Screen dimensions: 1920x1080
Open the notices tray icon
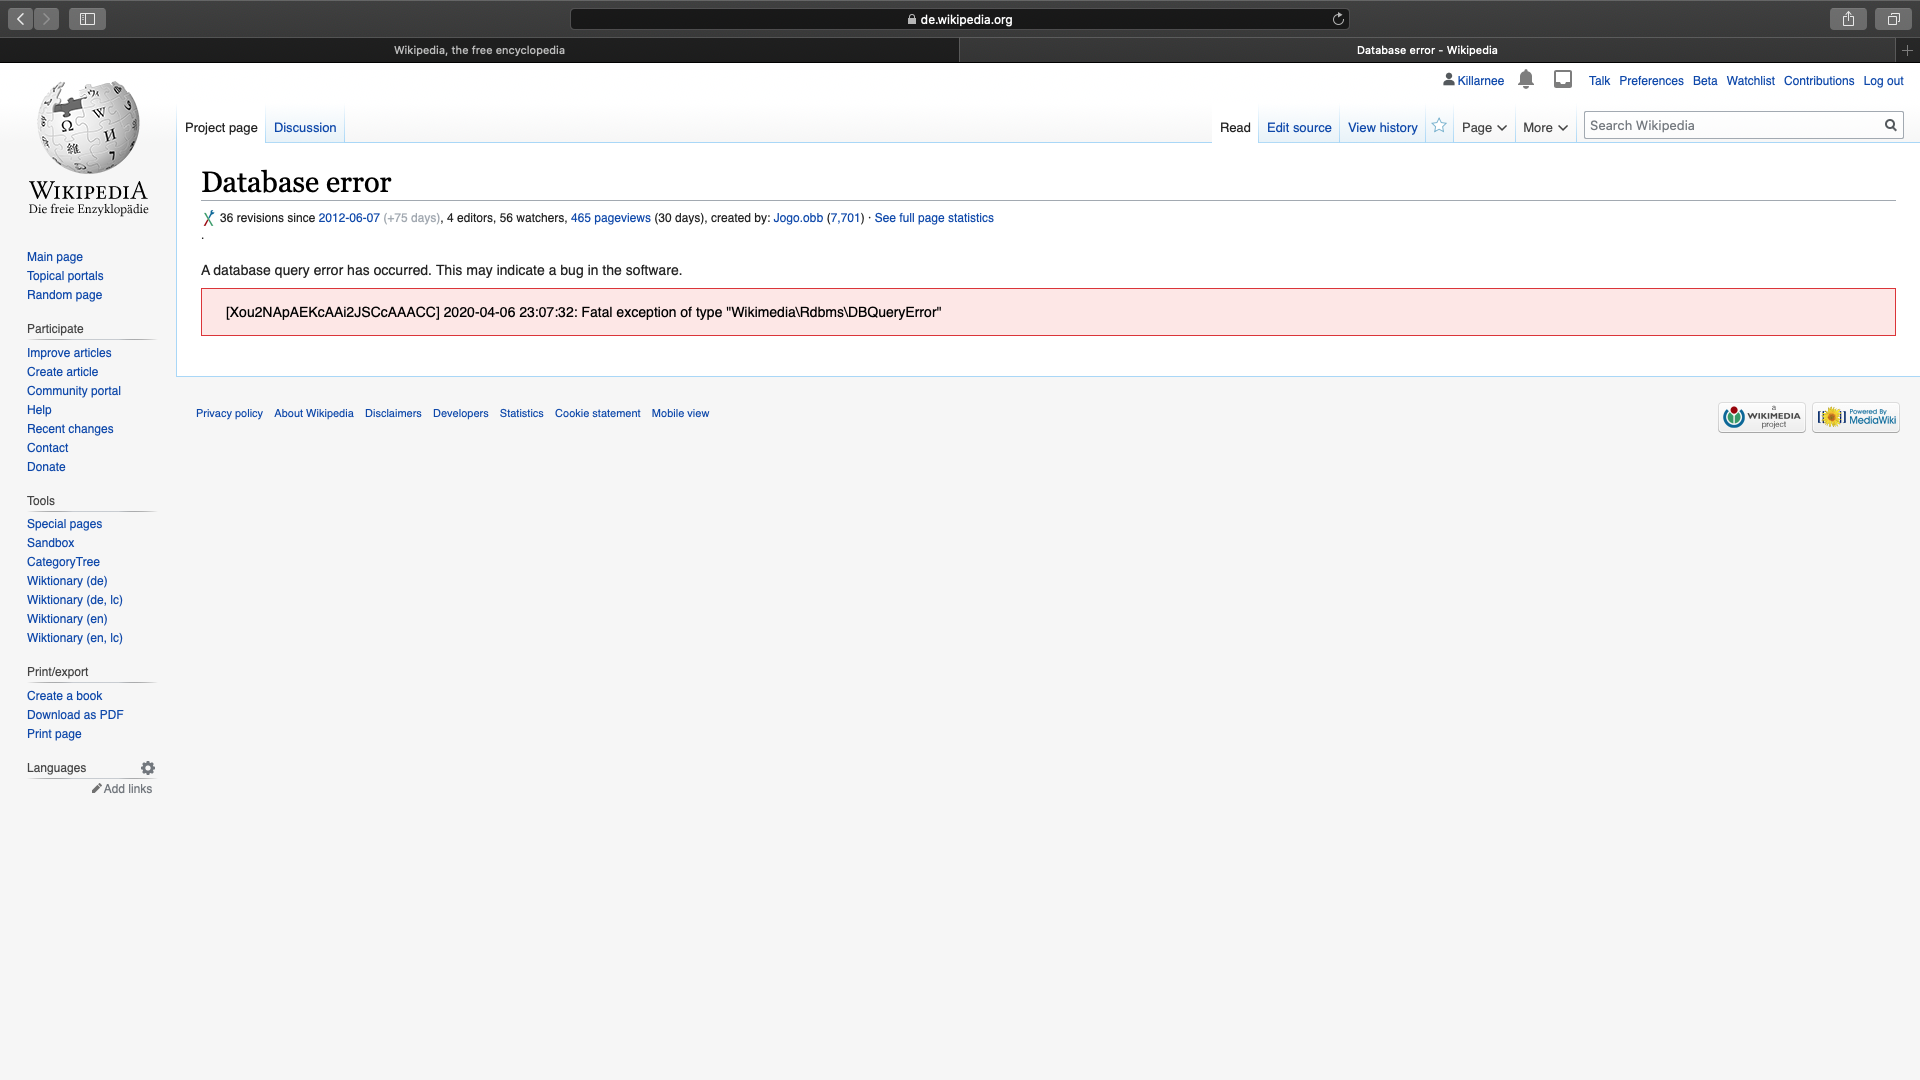point(1563,79)
